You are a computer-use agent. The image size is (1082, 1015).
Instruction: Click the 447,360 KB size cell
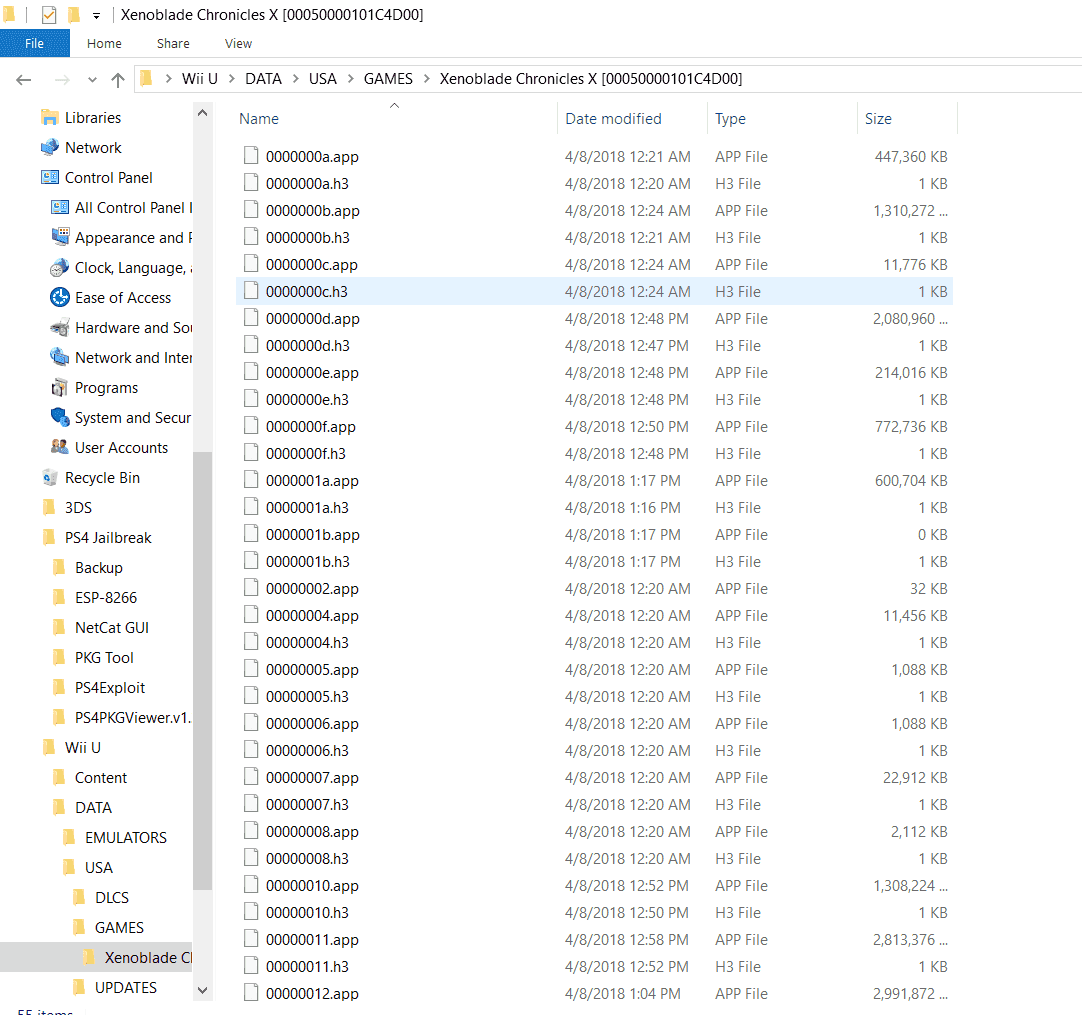tap(911, 157)
